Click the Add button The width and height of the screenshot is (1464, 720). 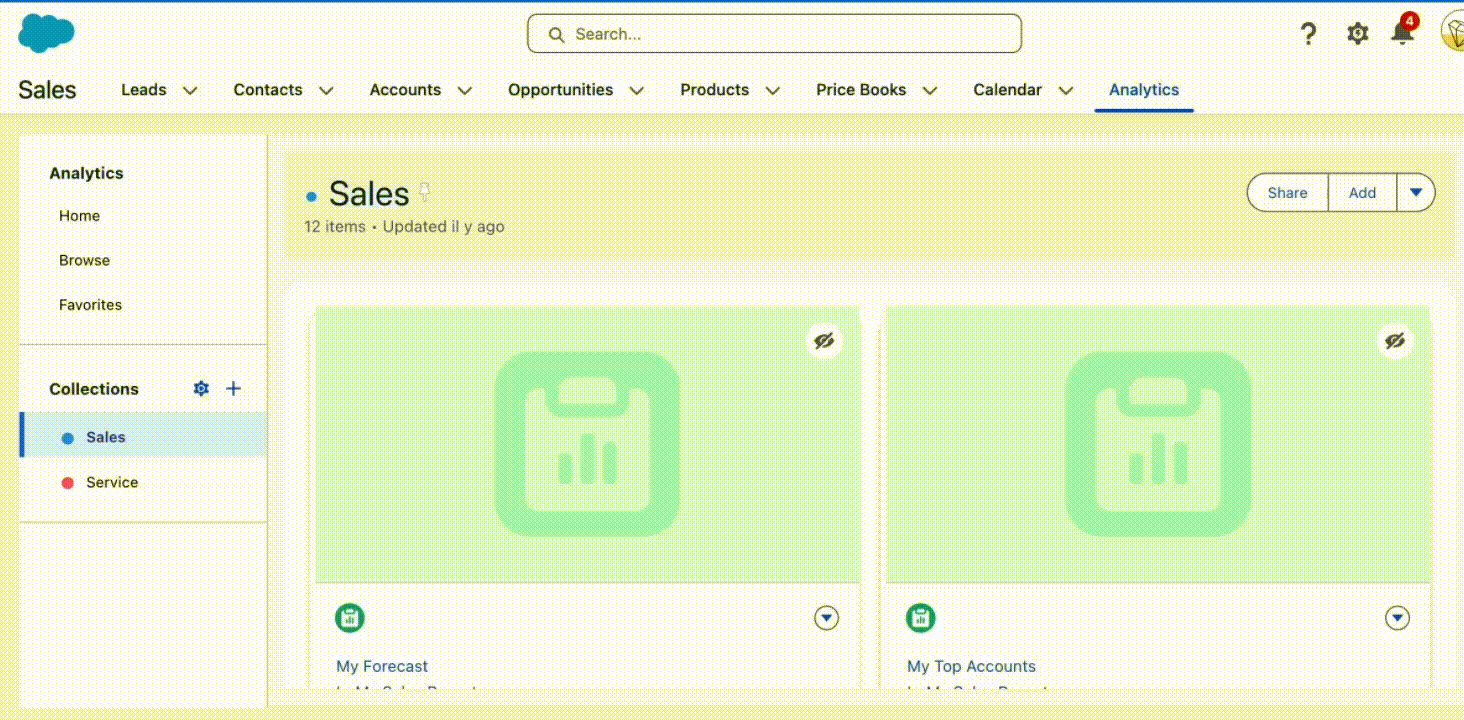pyautogui.click(x=1362, y=193)
